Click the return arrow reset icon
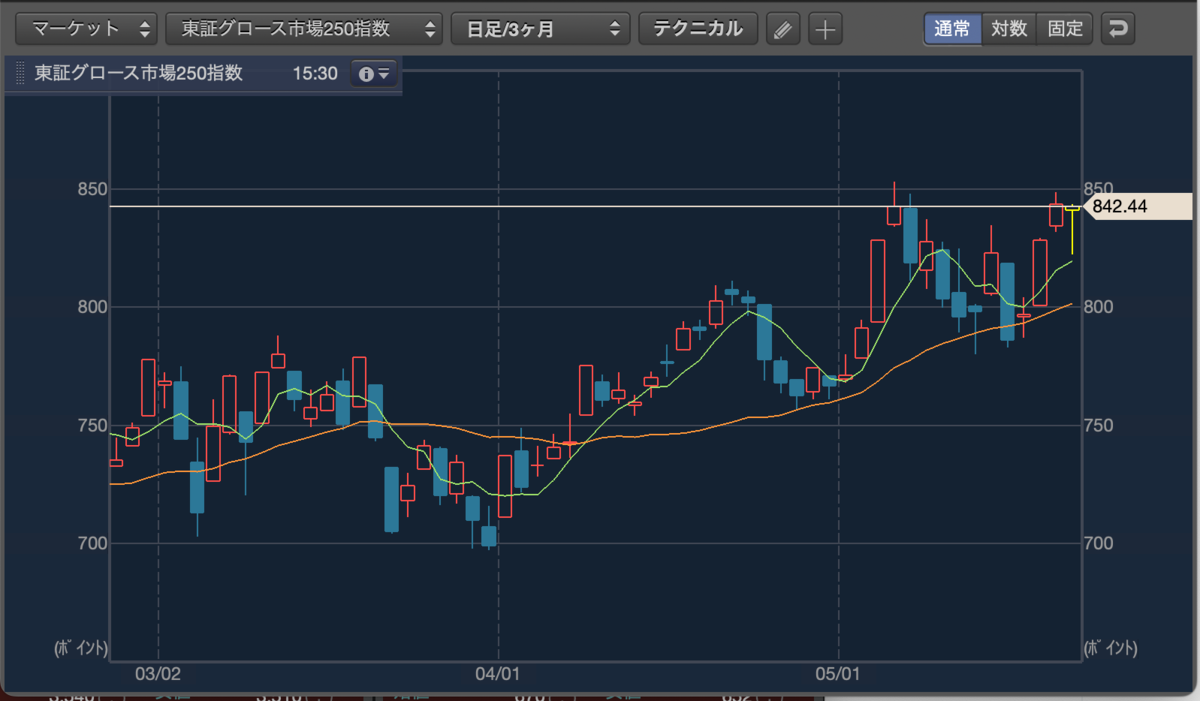Image resolution: width=1200 pixels, height=701 pixels. (1117, 28)
